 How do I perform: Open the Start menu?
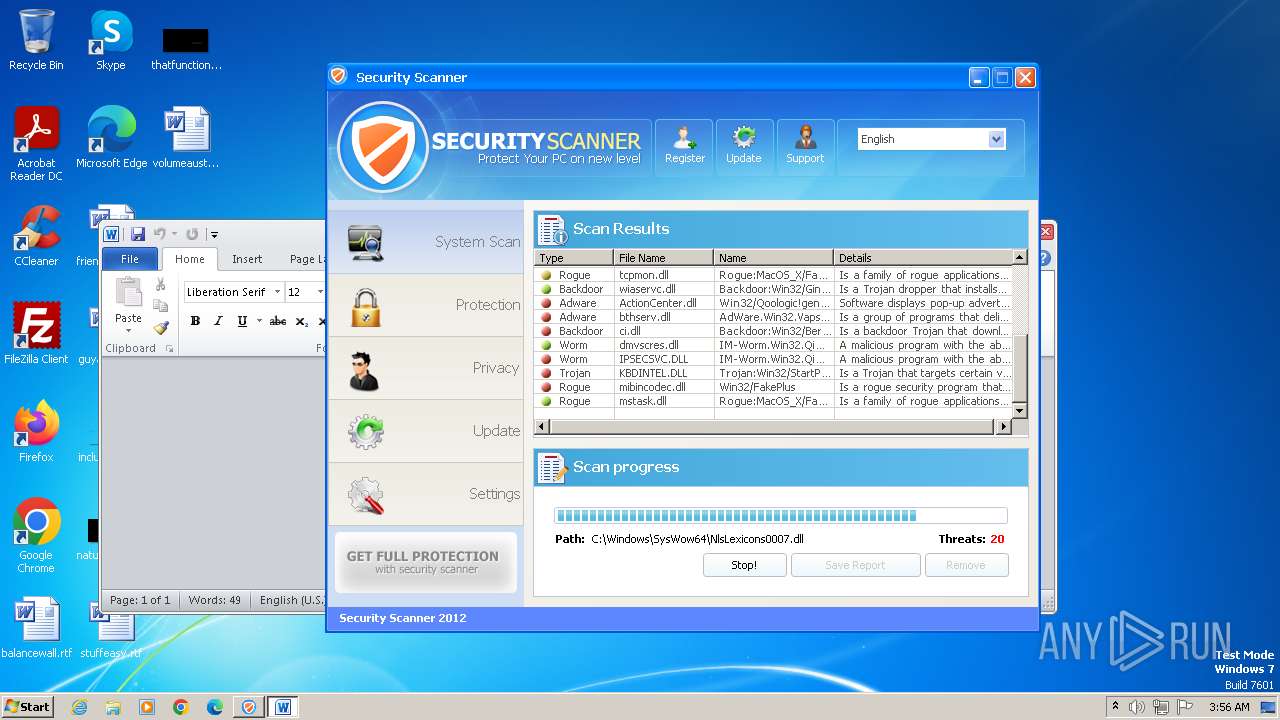point(27,706)
